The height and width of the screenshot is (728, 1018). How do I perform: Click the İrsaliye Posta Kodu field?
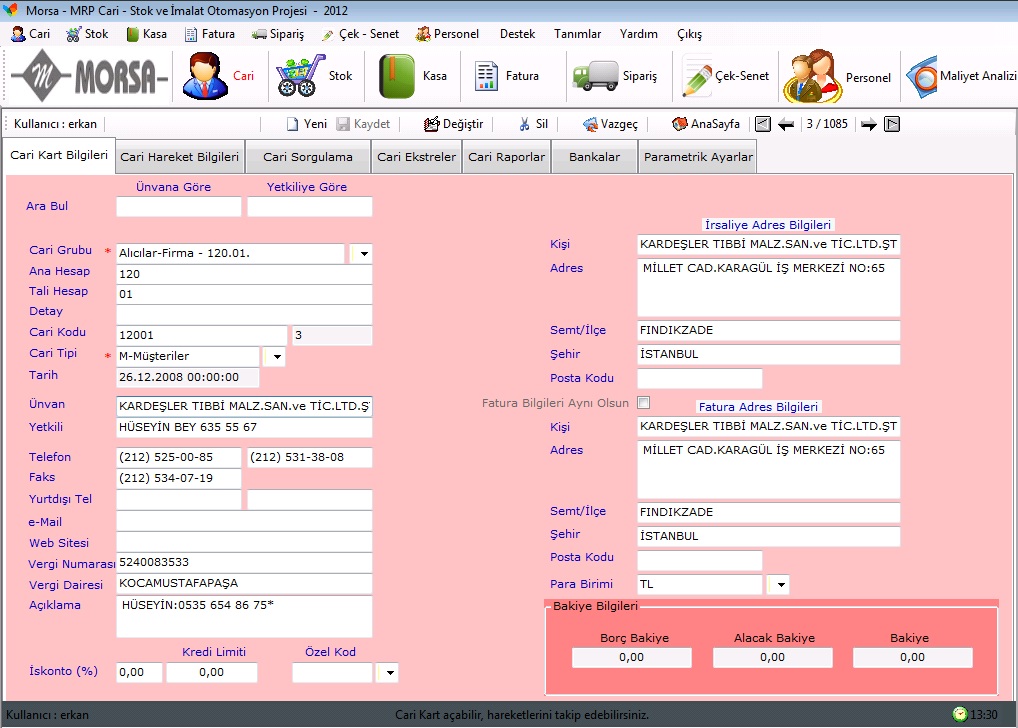click(x=700, y=378)
